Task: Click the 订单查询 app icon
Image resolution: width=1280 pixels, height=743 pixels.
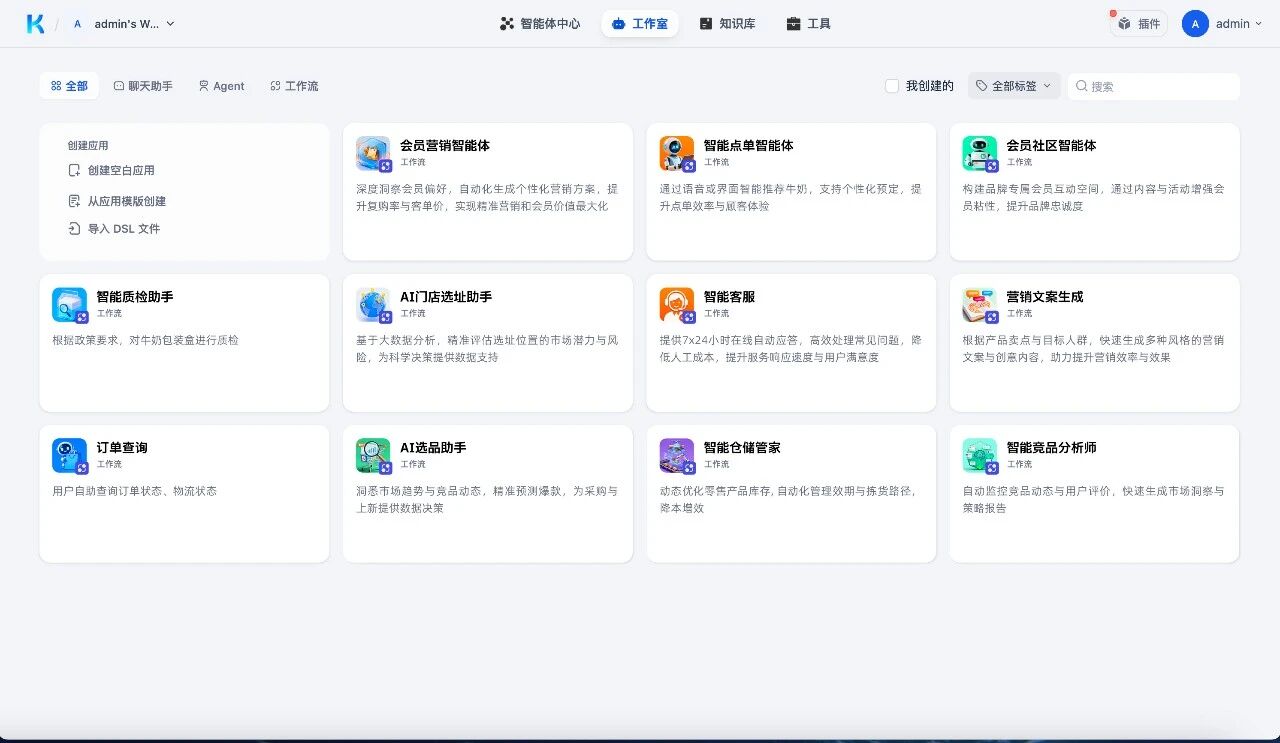Action: pos(68,454)
